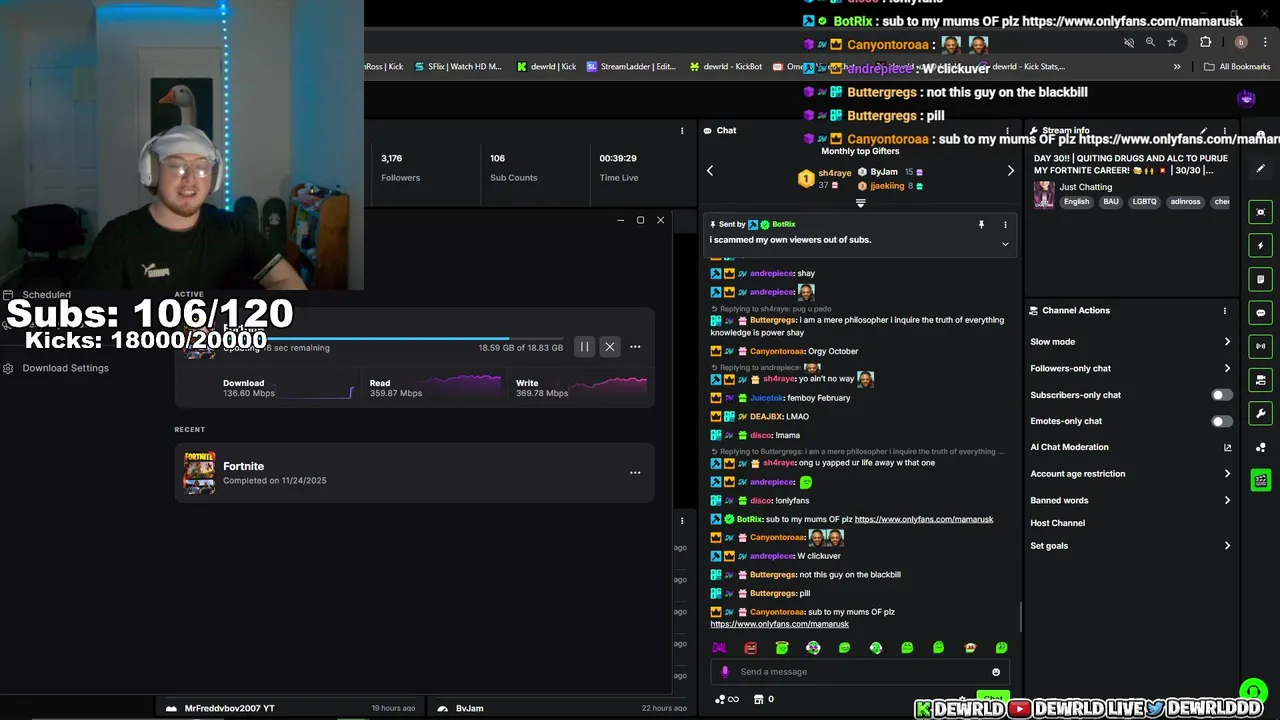The image size is (1280, 720).
Task: Collapse the Monthly top Gifters leaderboard
Action: [x=860, y=203]
